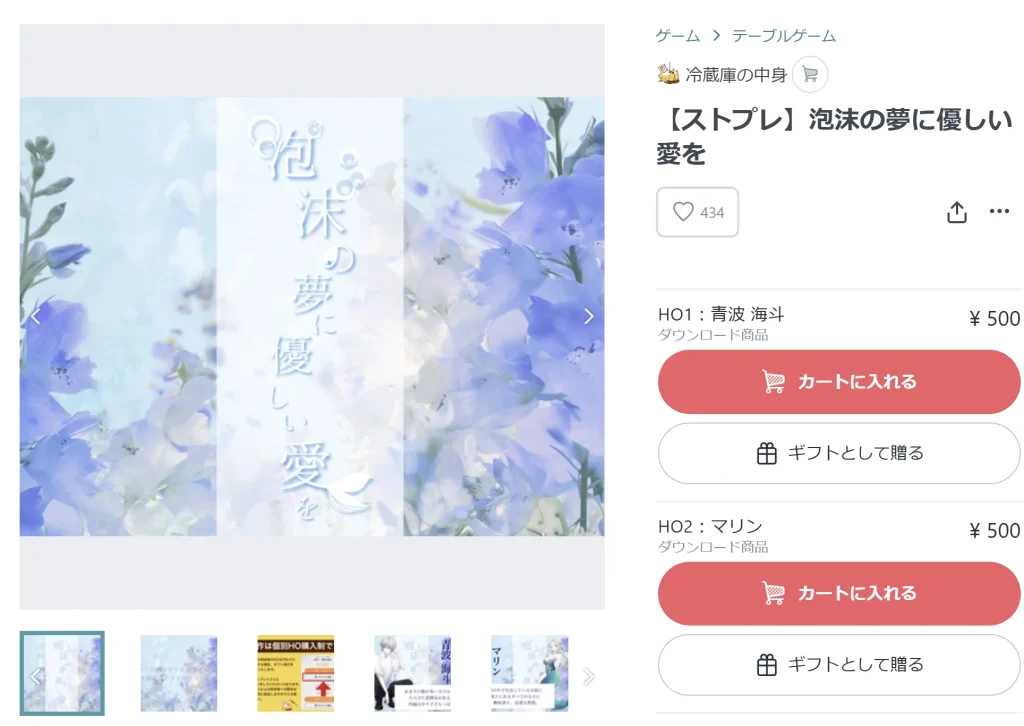Open the three-dots more options menu
This screenshot has width=1024, height=726.
tap(999, 211)
